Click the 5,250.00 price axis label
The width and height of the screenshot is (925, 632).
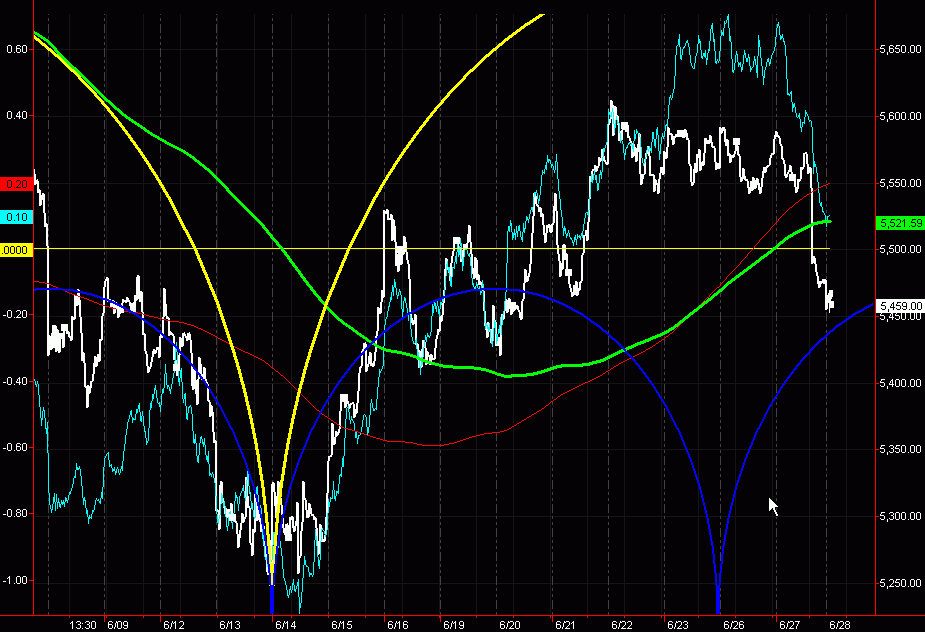click(900, 583)
